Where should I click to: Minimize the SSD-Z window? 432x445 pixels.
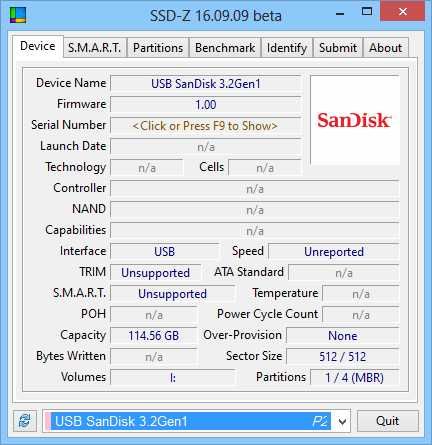(340, 13)
